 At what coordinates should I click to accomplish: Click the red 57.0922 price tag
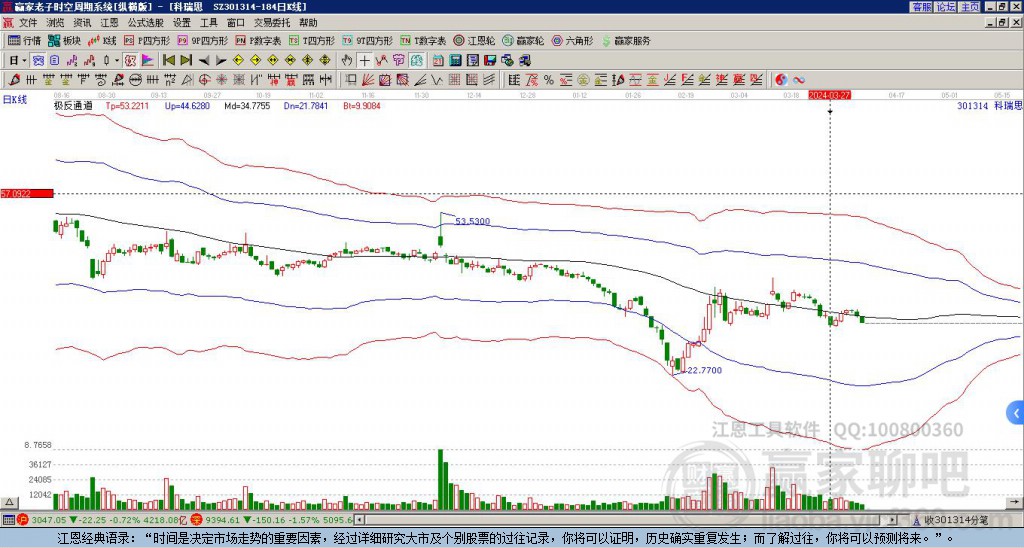click(26, 193)
